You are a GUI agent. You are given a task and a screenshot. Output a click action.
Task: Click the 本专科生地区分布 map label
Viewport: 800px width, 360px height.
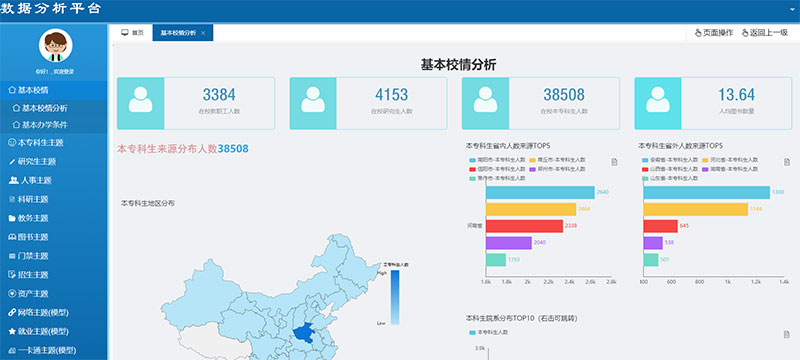[148, 203]
